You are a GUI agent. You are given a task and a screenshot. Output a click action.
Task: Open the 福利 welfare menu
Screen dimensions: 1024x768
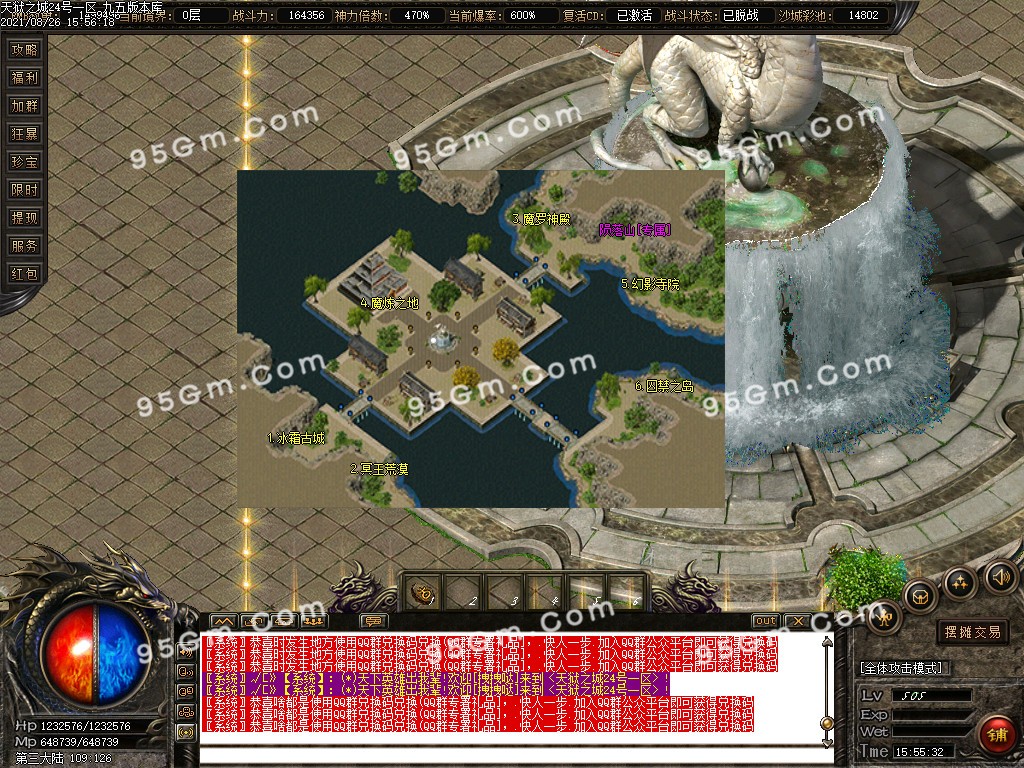(x=25, y=78)
